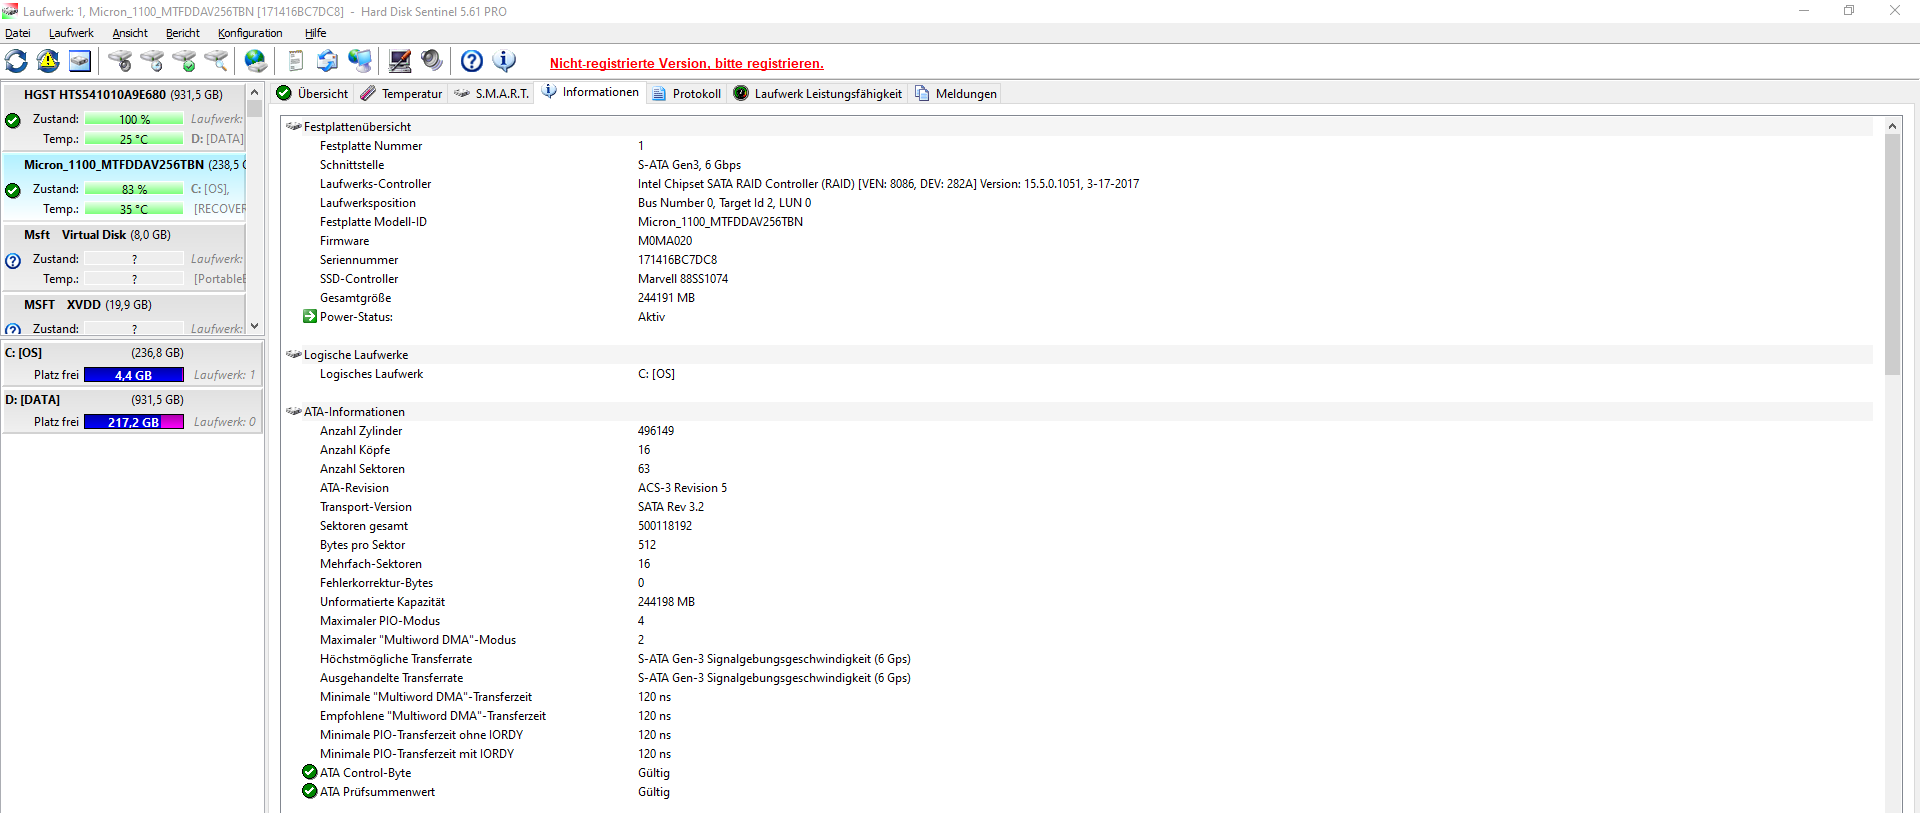The height and width of the screenshot is (813, 1920).
Task: Click the drive icon with a green checkmark
Action: (184, 61)
